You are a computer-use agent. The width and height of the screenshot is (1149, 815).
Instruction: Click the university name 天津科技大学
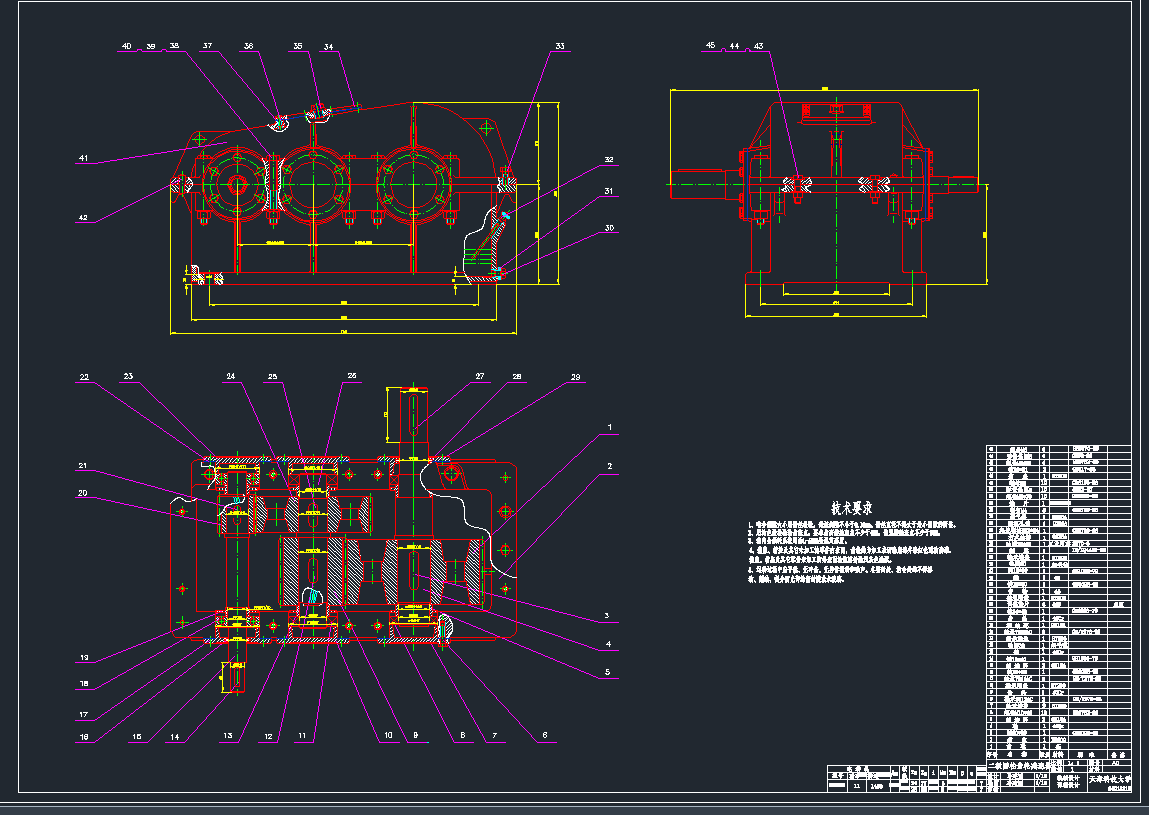[x=1111, y=780]
